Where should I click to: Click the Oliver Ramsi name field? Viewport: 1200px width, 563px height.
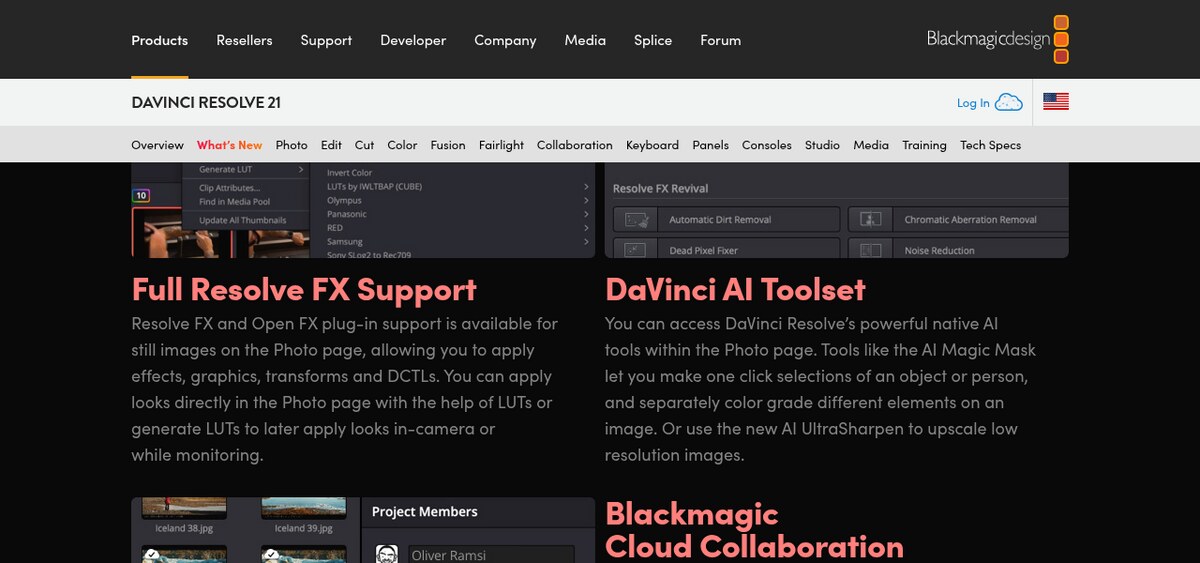(490, 555)
